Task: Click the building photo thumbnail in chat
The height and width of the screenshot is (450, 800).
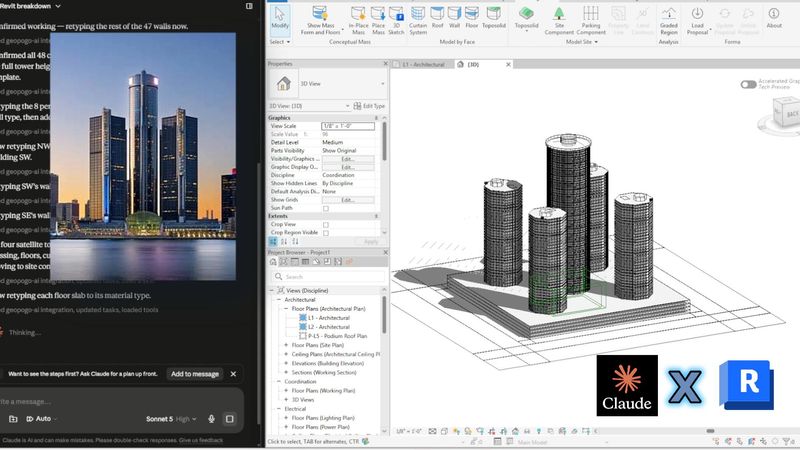Action: click(x=143, y=157)
